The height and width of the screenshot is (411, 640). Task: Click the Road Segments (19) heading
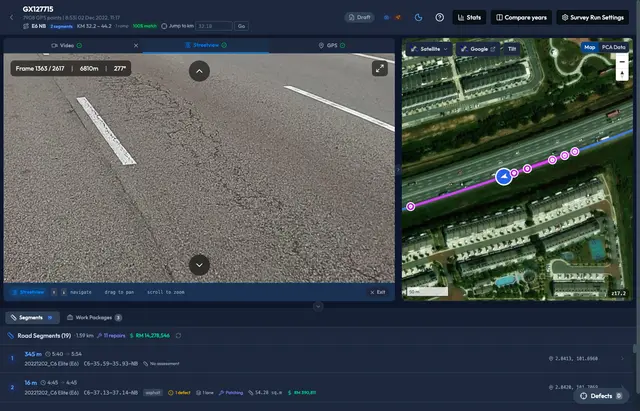coord(44,335)
